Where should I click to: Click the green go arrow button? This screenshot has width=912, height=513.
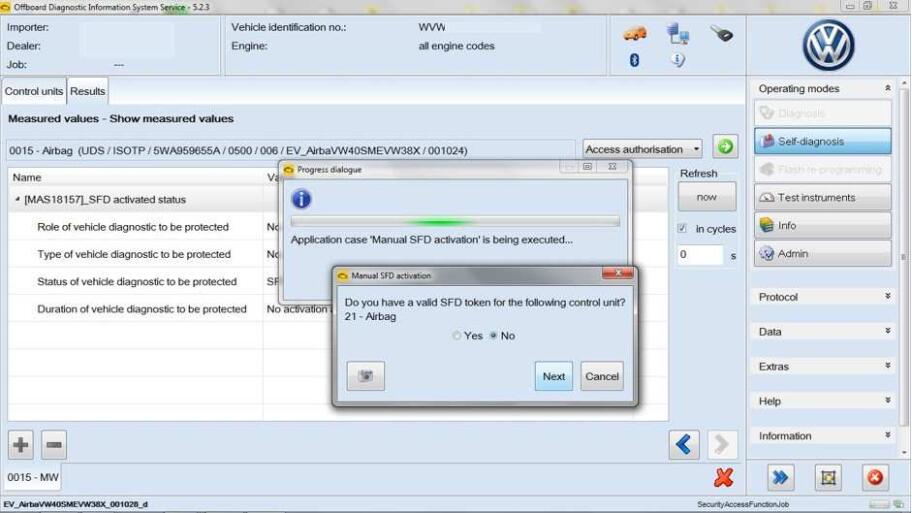(725, 147)
